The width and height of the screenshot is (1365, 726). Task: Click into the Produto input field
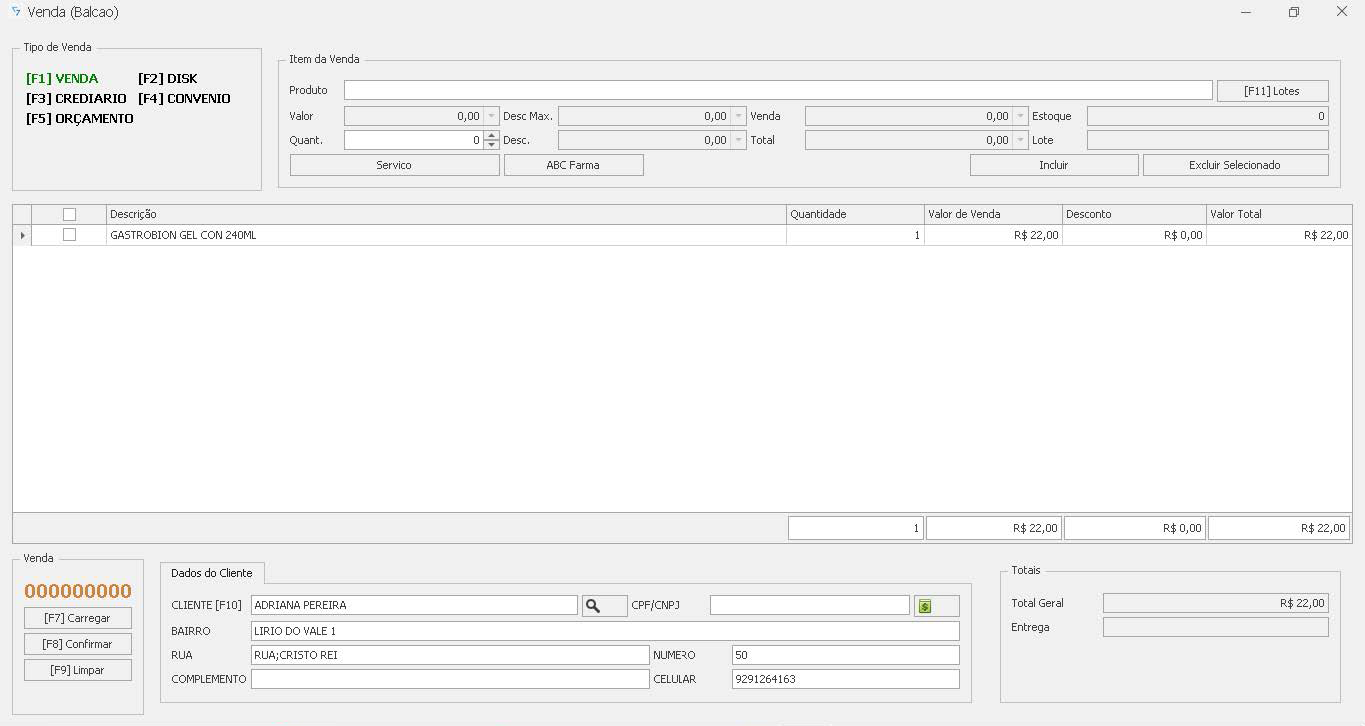click(x=777, y=90)
